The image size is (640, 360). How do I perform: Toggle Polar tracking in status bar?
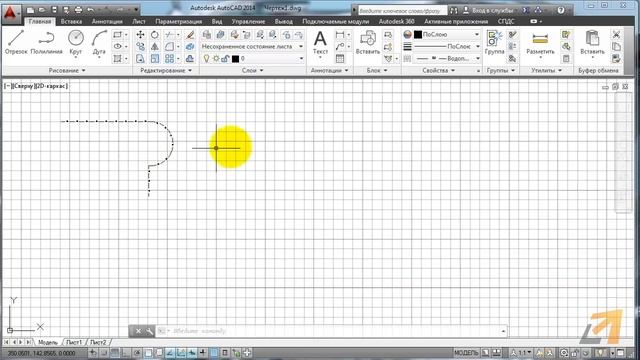[x=137, y=353]
